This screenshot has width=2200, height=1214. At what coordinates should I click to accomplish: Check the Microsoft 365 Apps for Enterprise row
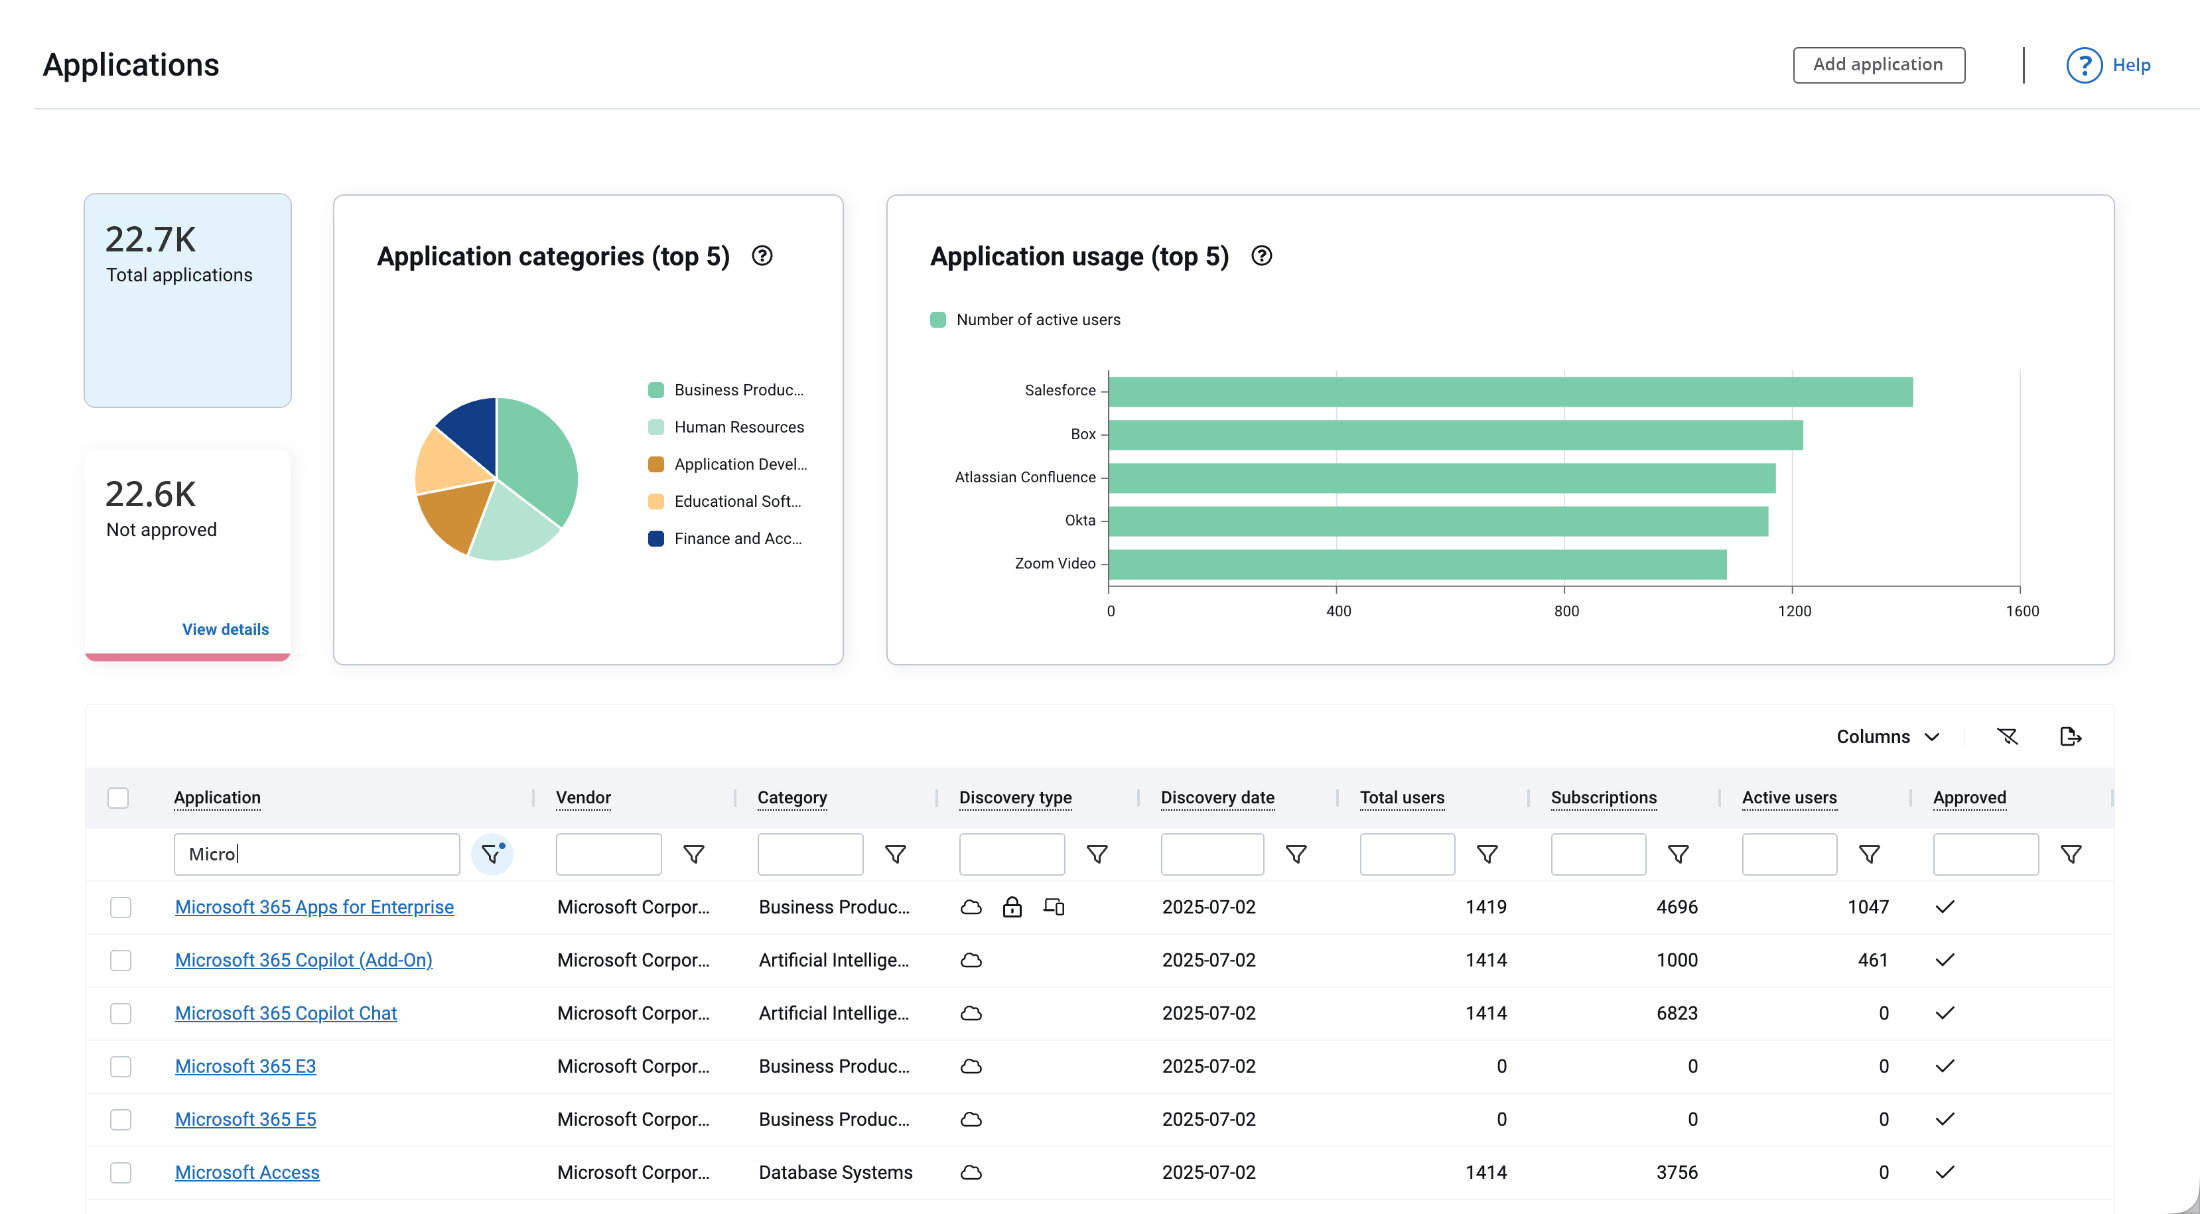[x=120, y=907]
